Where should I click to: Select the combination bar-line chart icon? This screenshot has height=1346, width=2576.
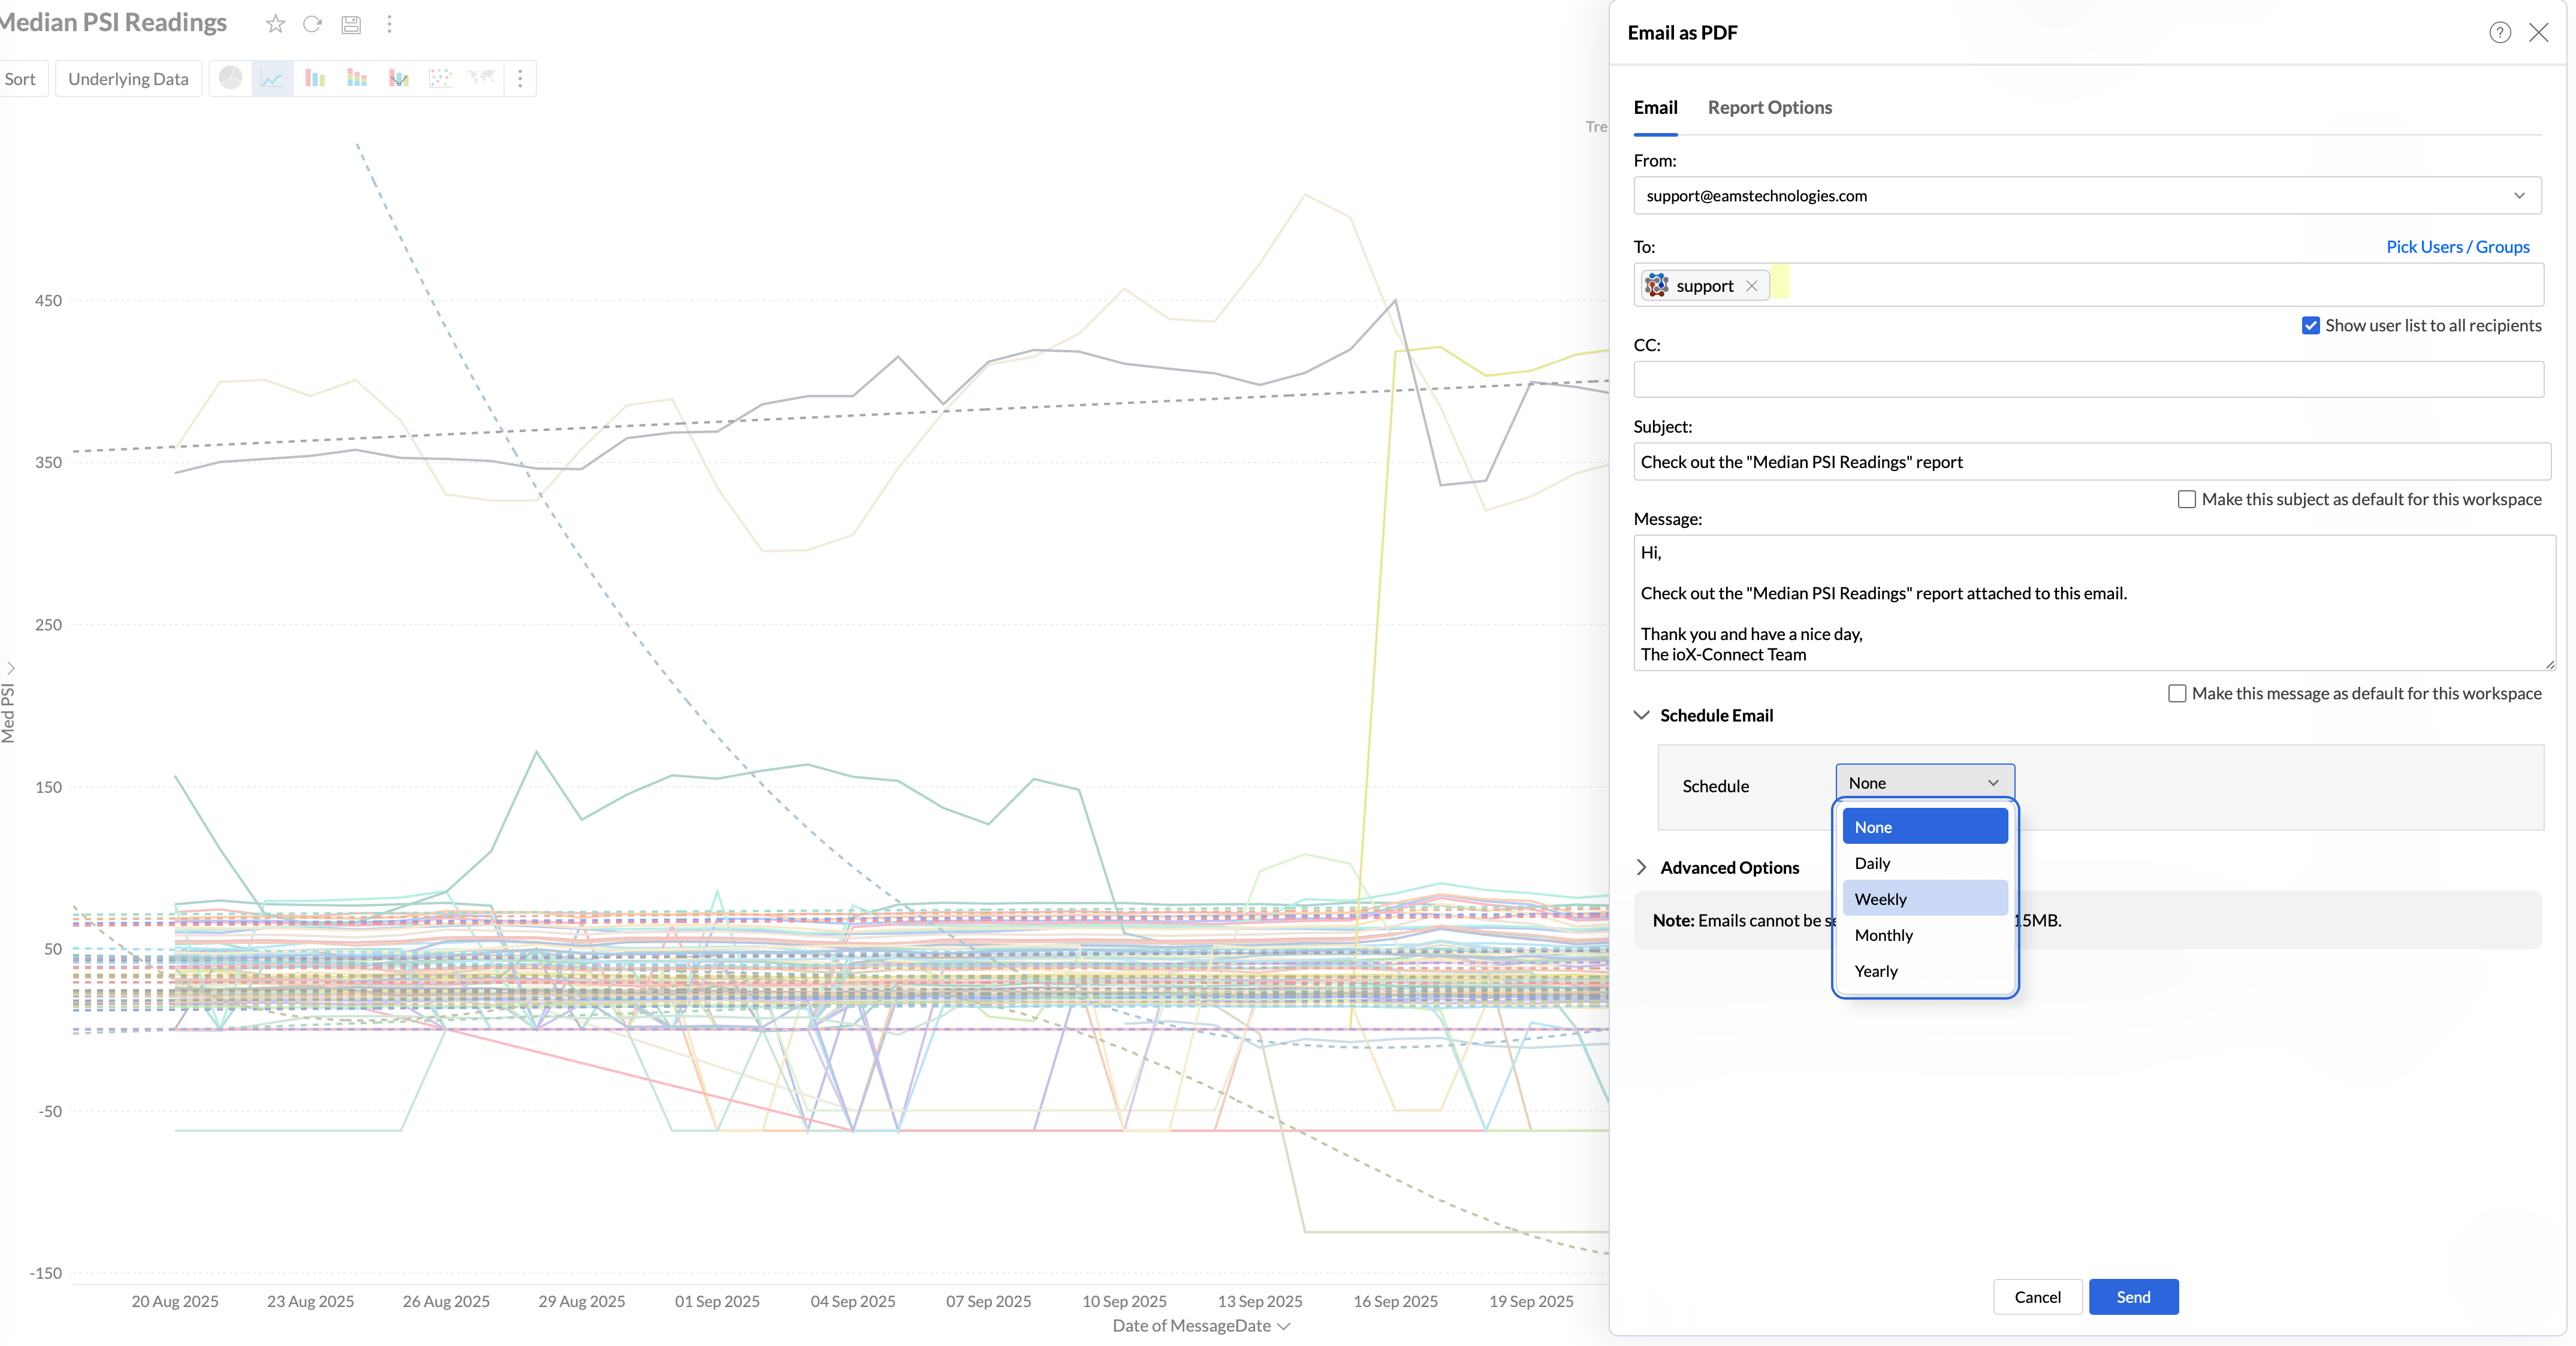tap(399, 78)
